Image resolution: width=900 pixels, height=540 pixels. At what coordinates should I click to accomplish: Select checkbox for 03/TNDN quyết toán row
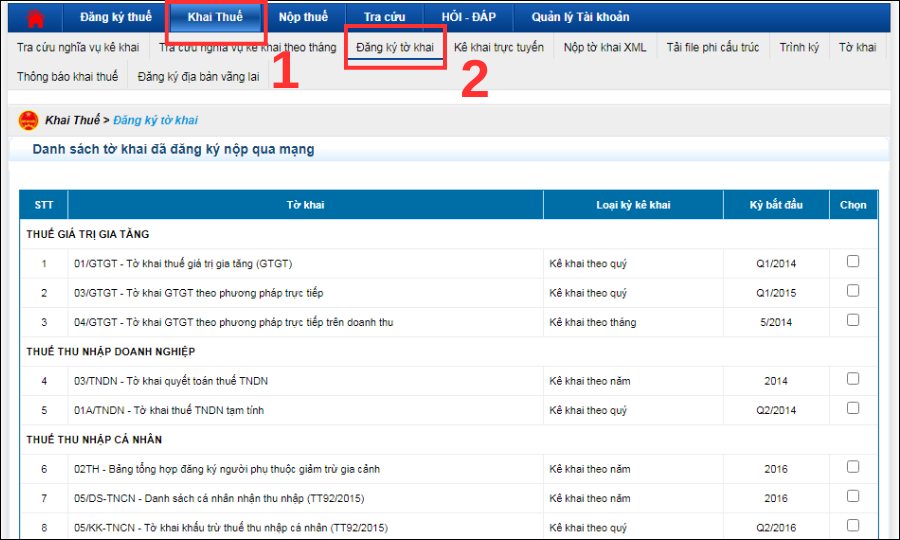[x=853, y=378]
